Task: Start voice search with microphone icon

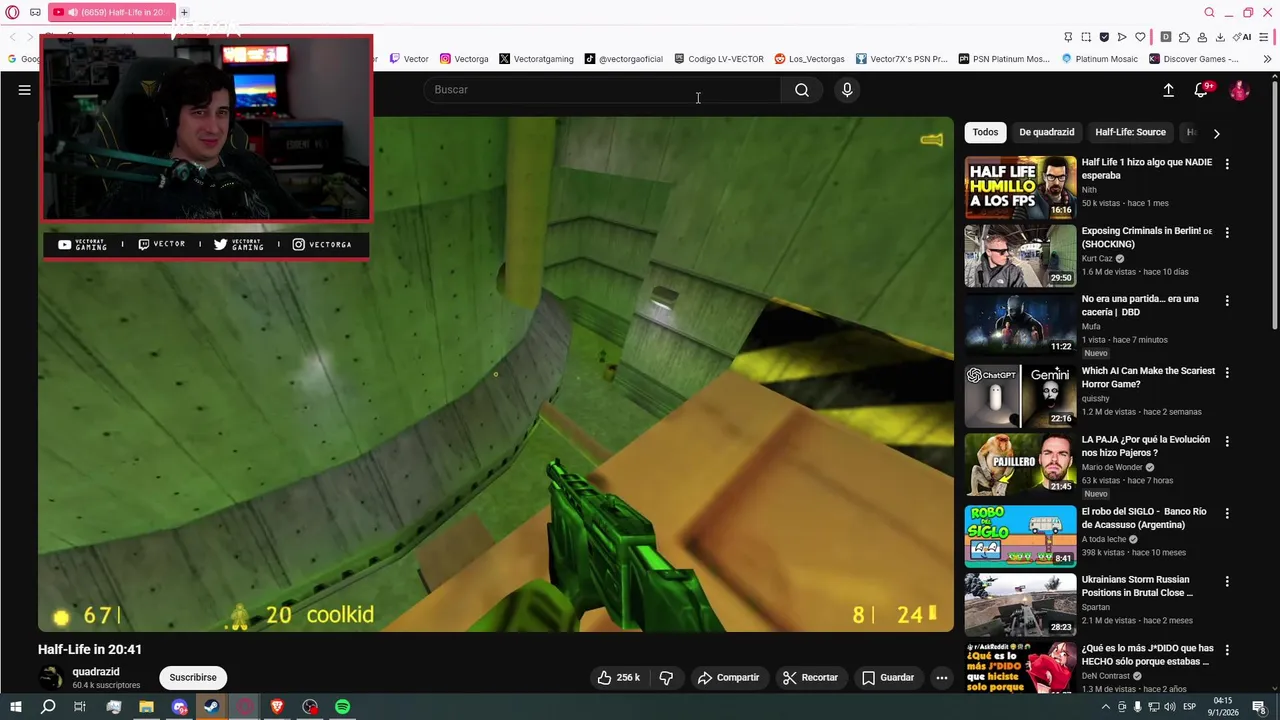Action: point(847,90)
